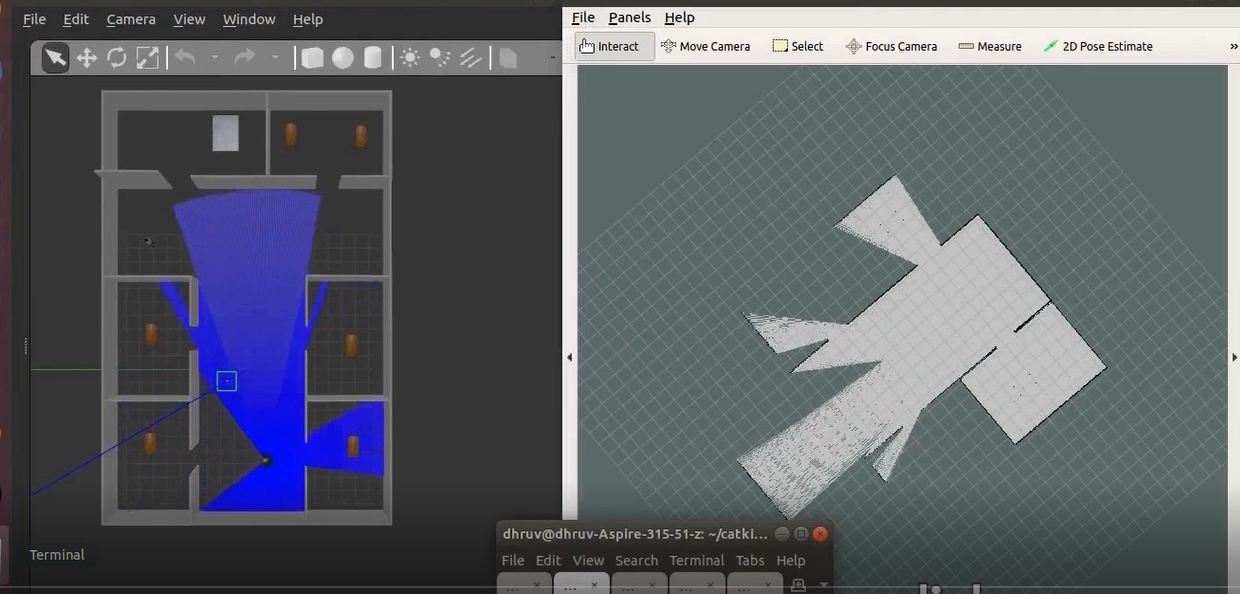
Task: Choose the RViz 2D Pose Estimate tool
Action: [x=1097, y=46]
